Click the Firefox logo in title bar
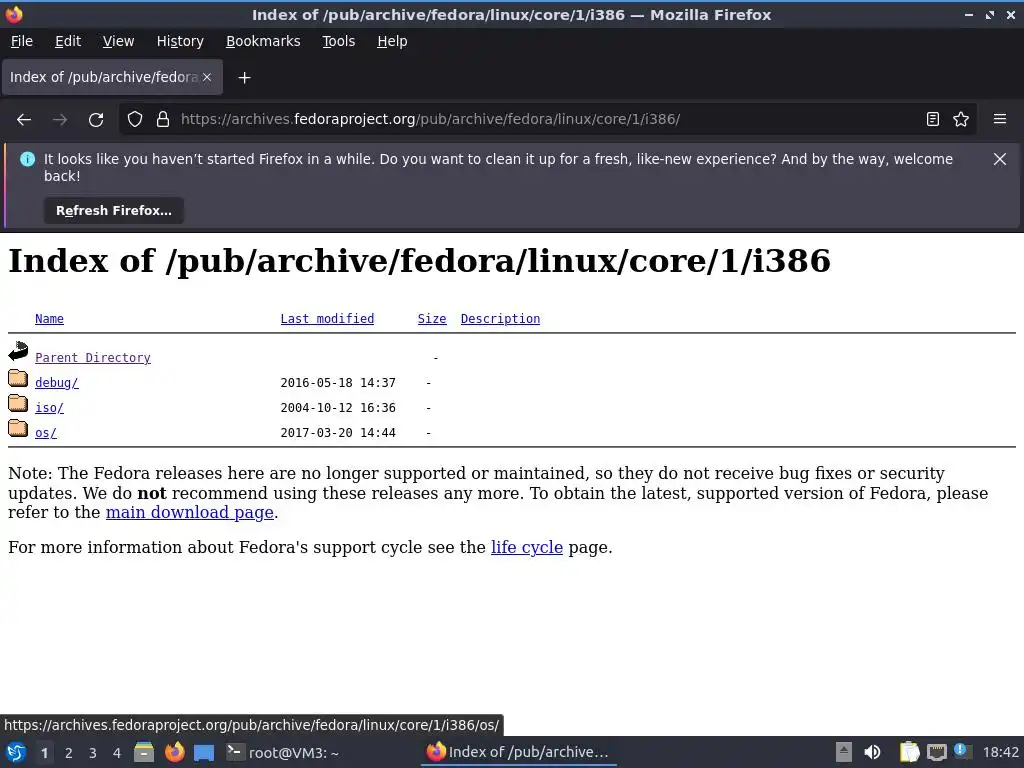This screenshot has width=1024, height=768. tap(14, 14)
